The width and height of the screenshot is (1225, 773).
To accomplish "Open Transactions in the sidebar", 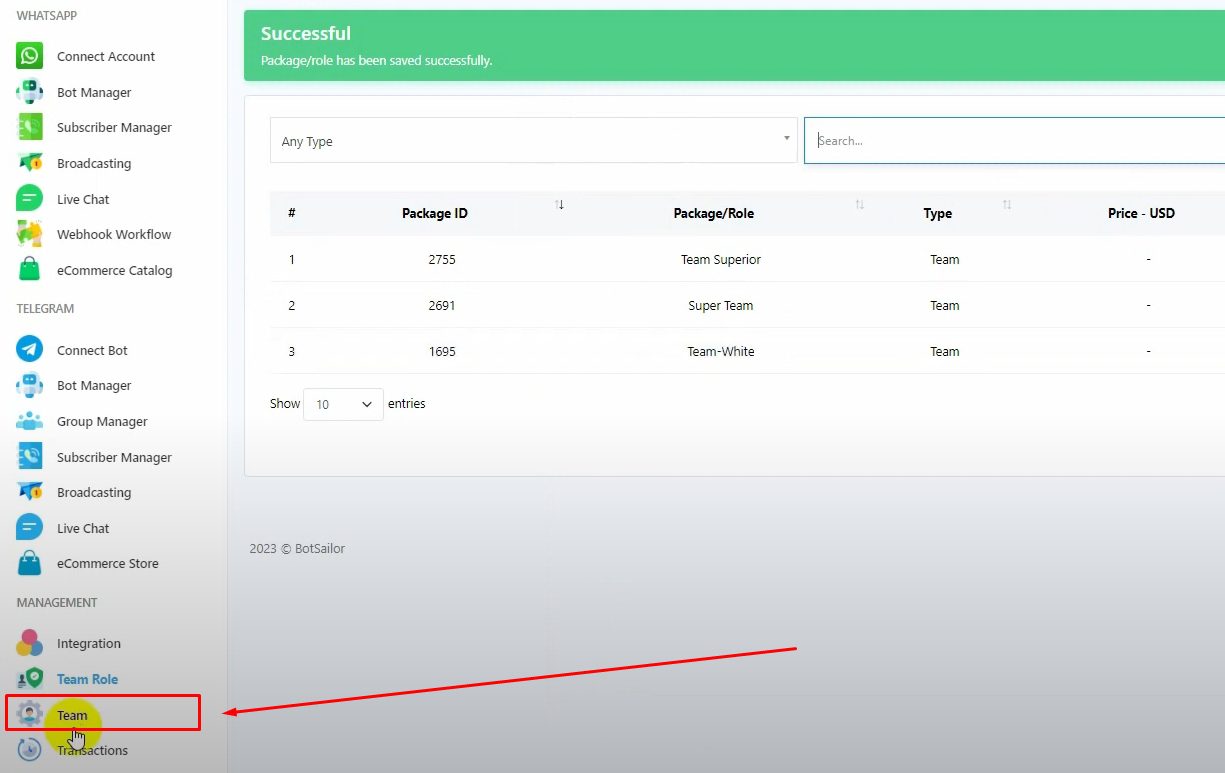I will point(92,751).
